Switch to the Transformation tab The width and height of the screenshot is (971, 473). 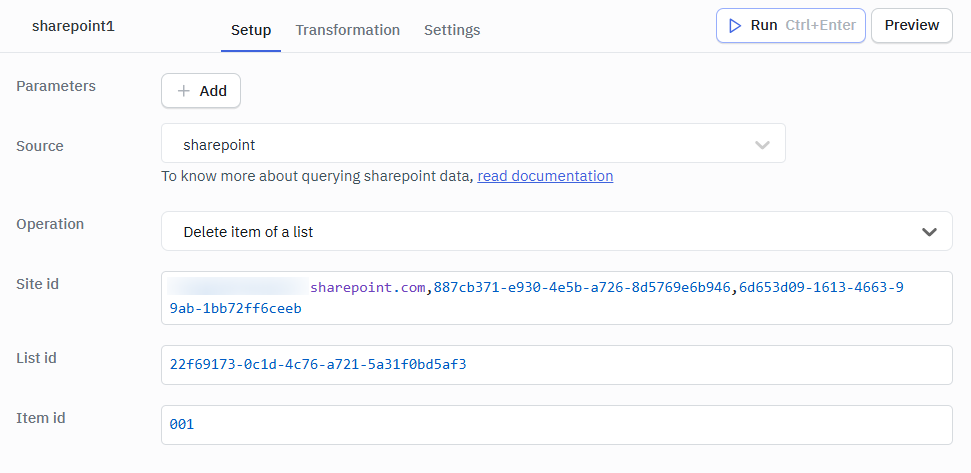(347, 30)
